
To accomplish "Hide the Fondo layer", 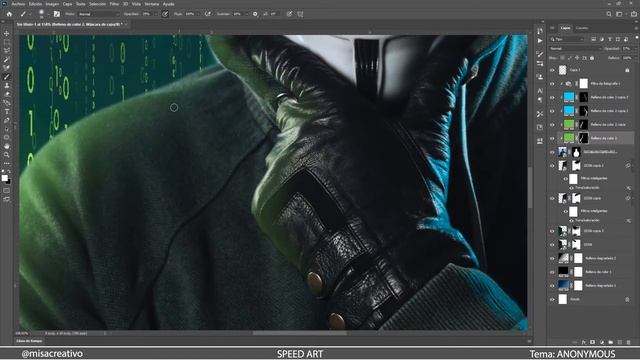I will (x=552, y=300).
